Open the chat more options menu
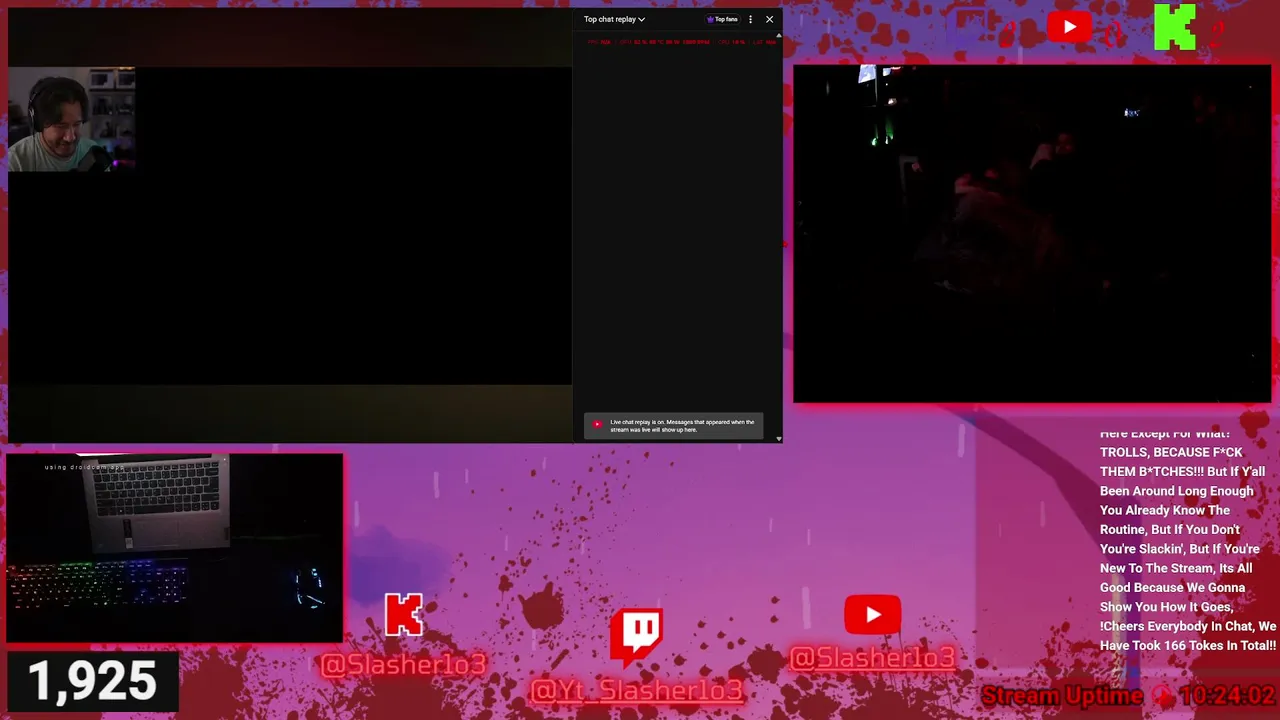Image resolution: width=1280 pixels, height=720 pixels. coord(750,19)
